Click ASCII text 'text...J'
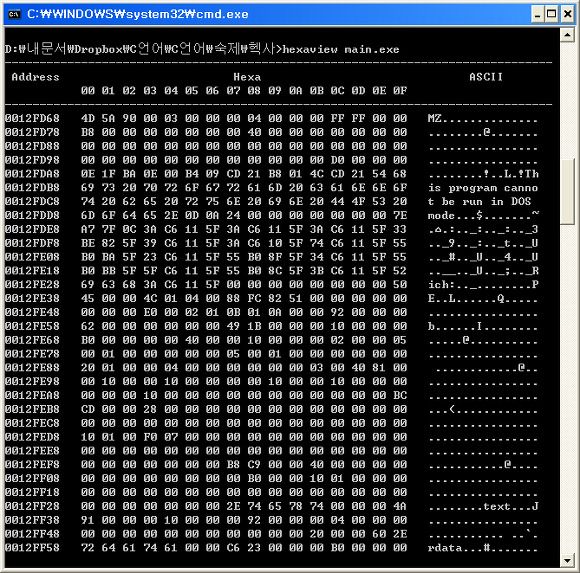The width and height of the screenshot is (580, 573). tap(511, 506)
